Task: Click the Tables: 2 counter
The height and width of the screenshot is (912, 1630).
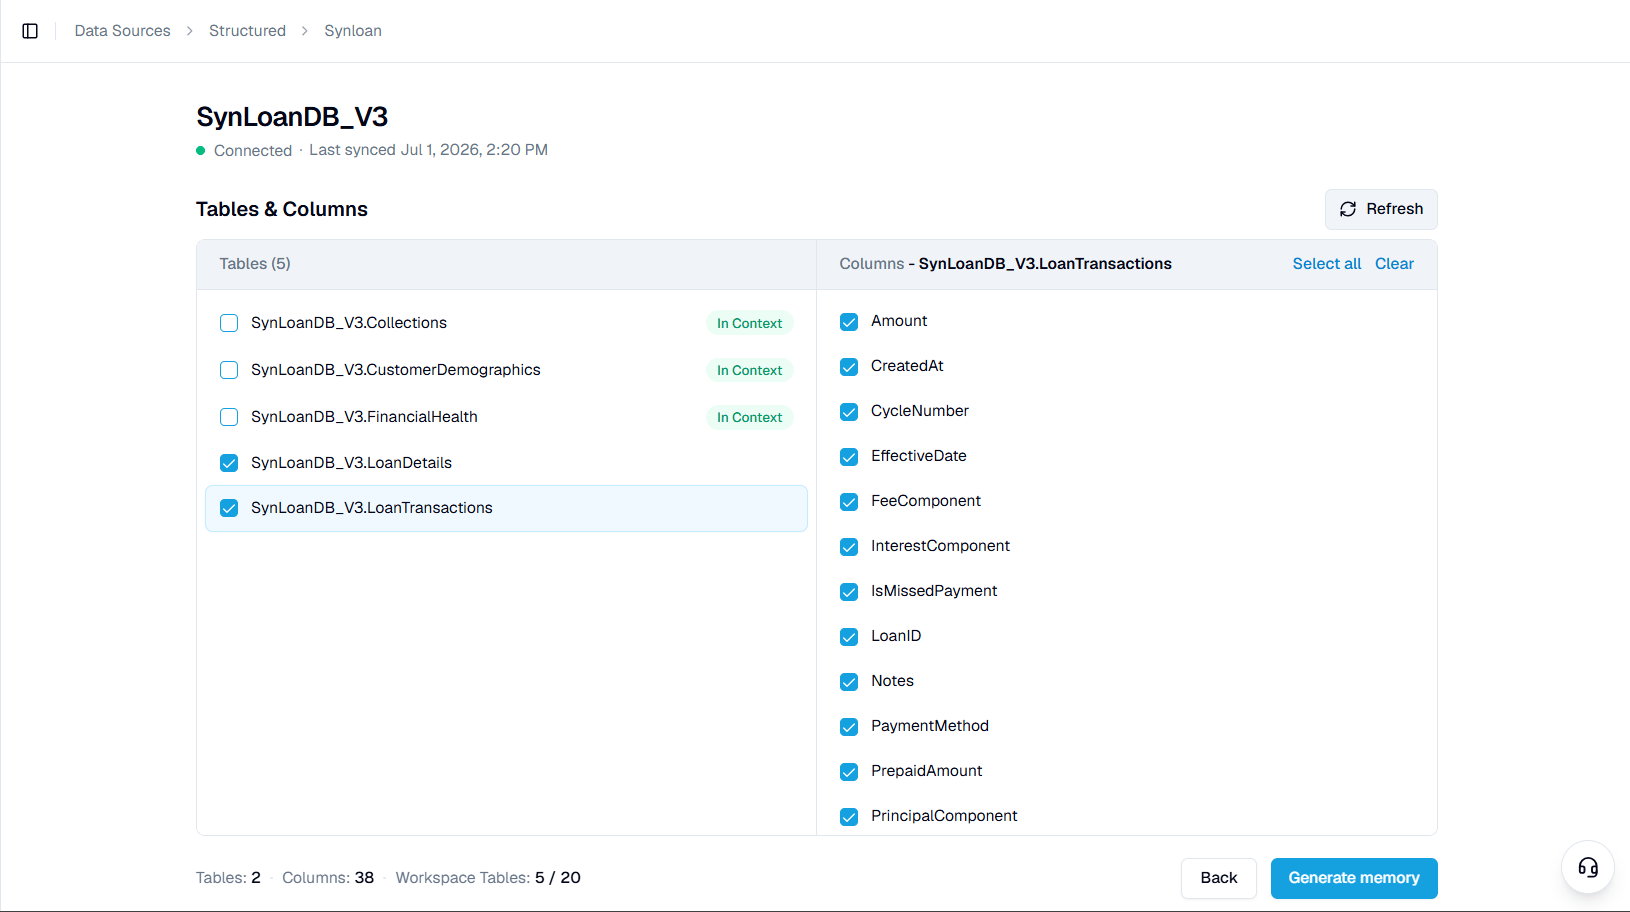Action: point(228,878)
